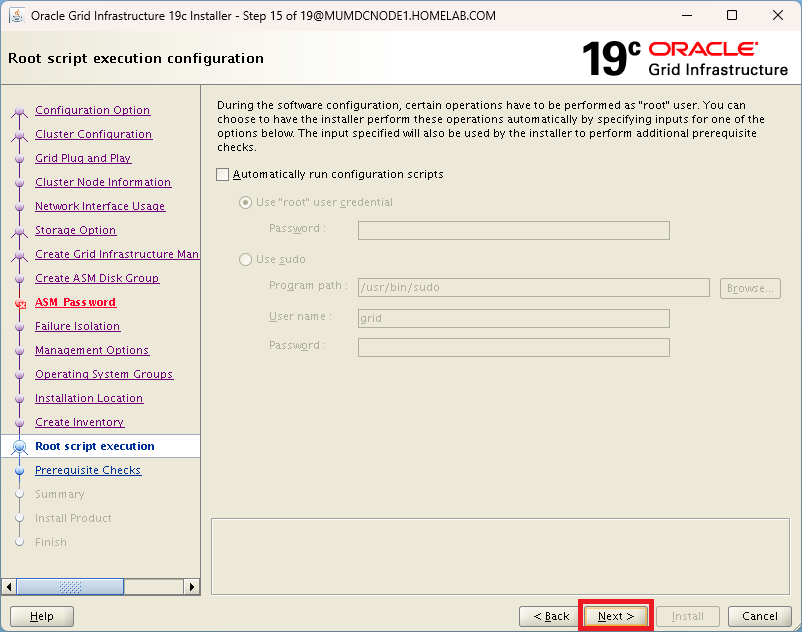Select Use "root" user credential radio button

246,203
